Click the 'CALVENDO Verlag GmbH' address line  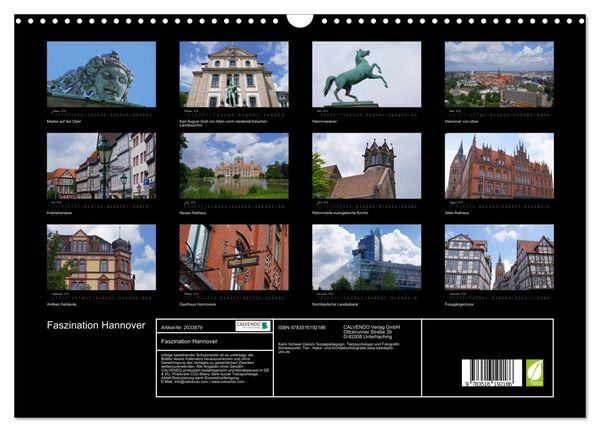pyautogui.click(x=372, y=327)
